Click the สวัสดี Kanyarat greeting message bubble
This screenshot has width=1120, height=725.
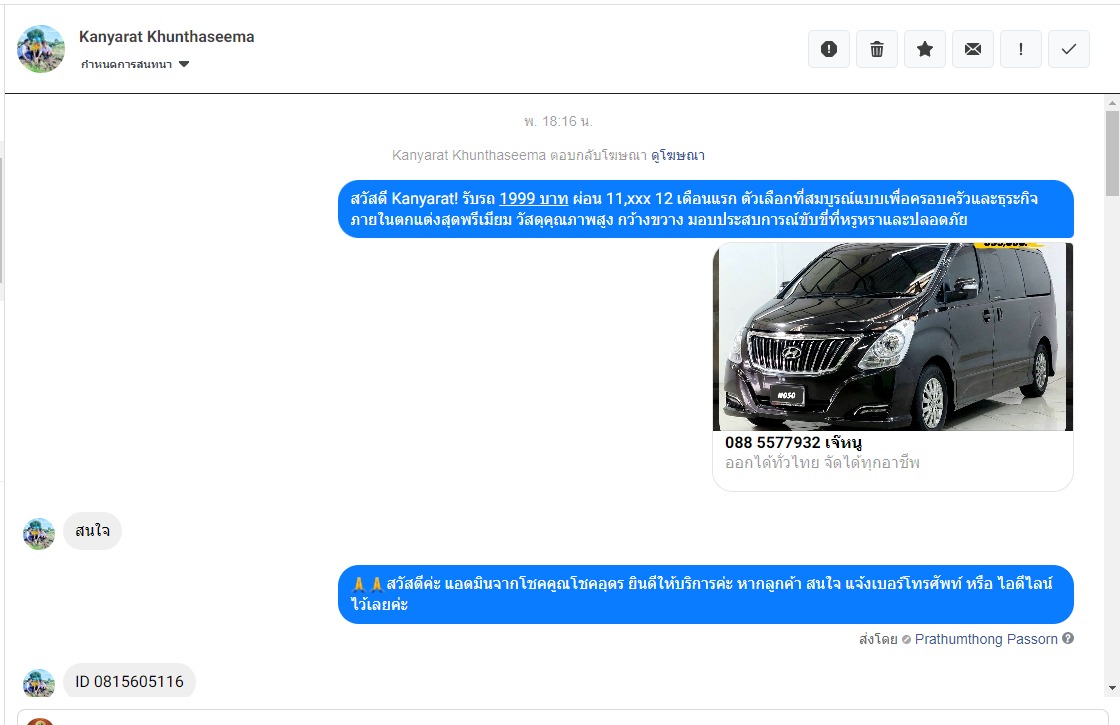click(x=706, y=209)
